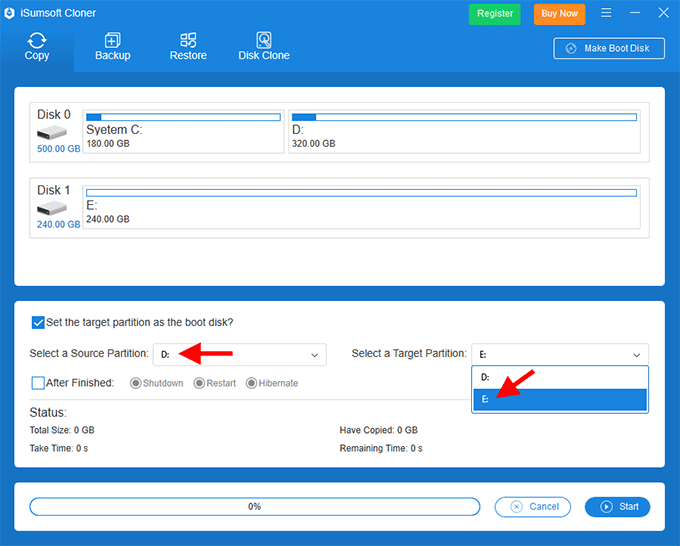This screenshot has width=680, height=546.
Task: Select the E: 240.00 GB partition
Action: 362,207
